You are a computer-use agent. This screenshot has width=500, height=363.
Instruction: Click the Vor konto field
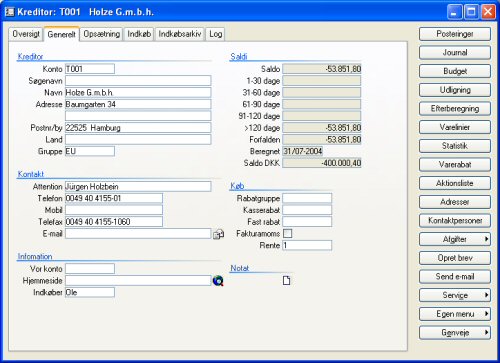click(90, 268)
